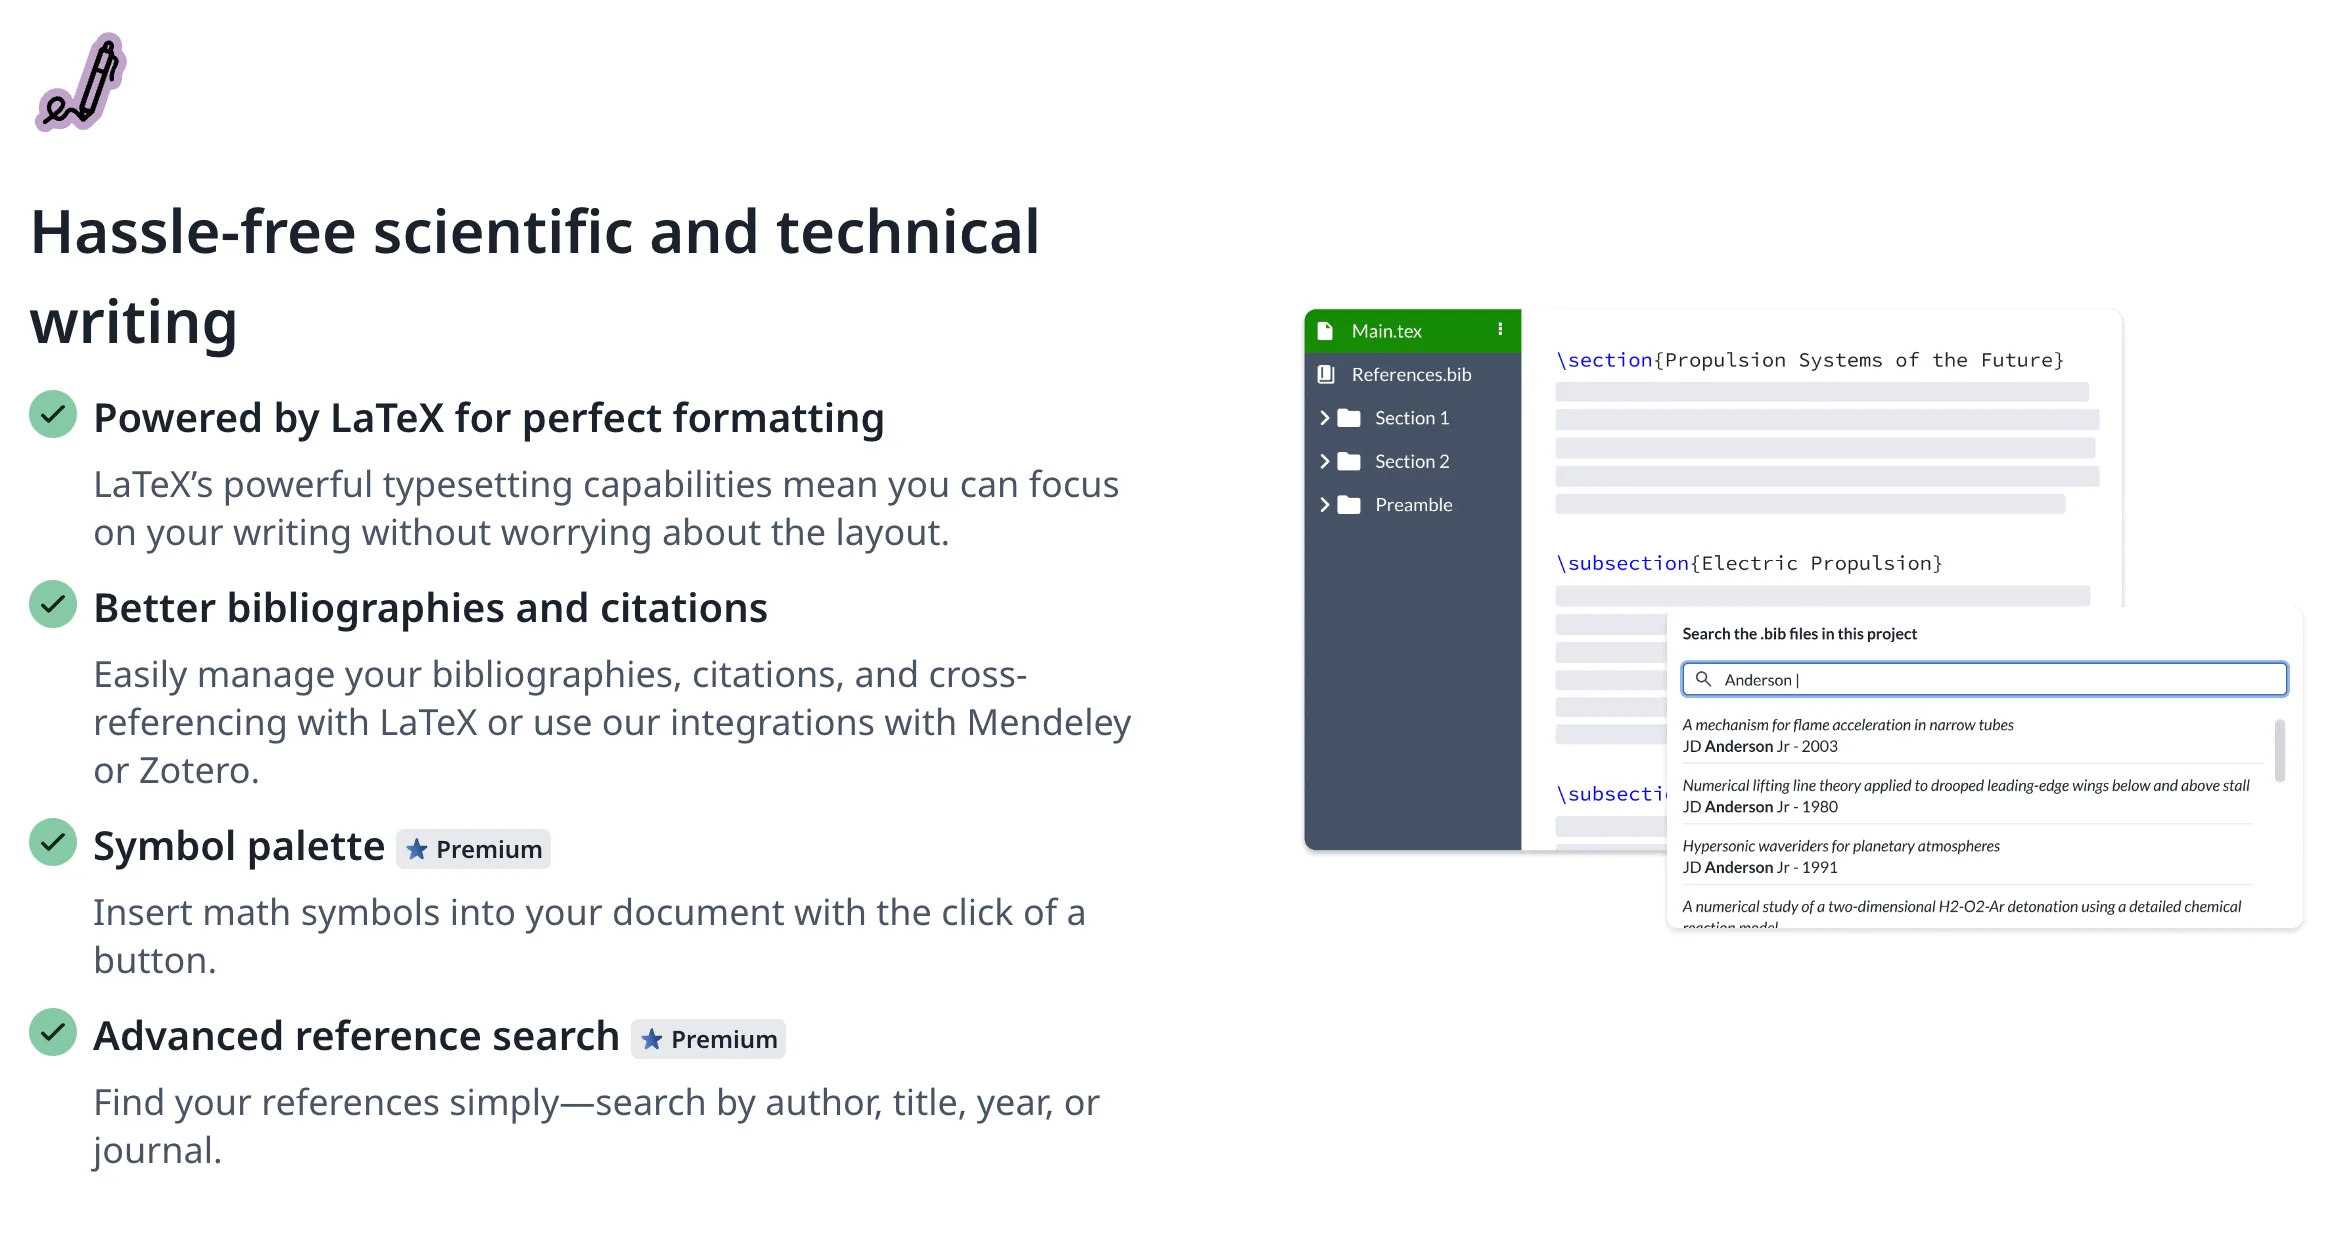Expand the Preamble folder
Screen dimensions: 2348x1256
[x=1324, y=505]
